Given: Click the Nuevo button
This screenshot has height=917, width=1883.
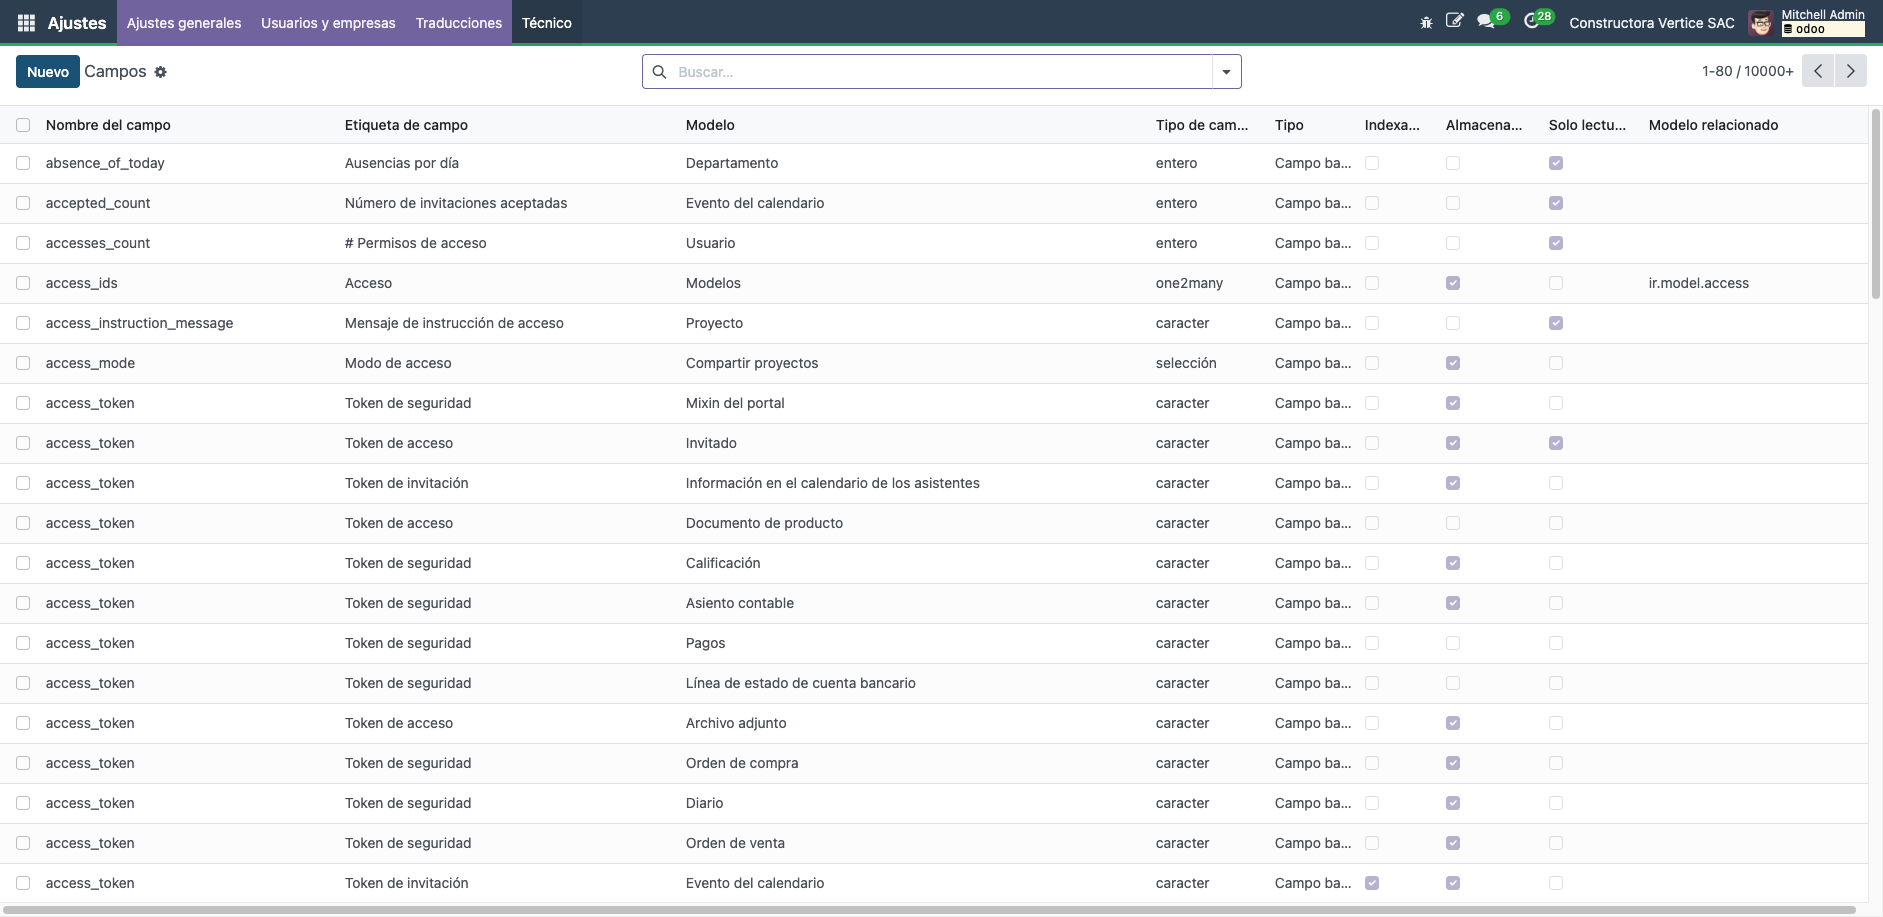Looking at the screenshot, I should 48,72.
